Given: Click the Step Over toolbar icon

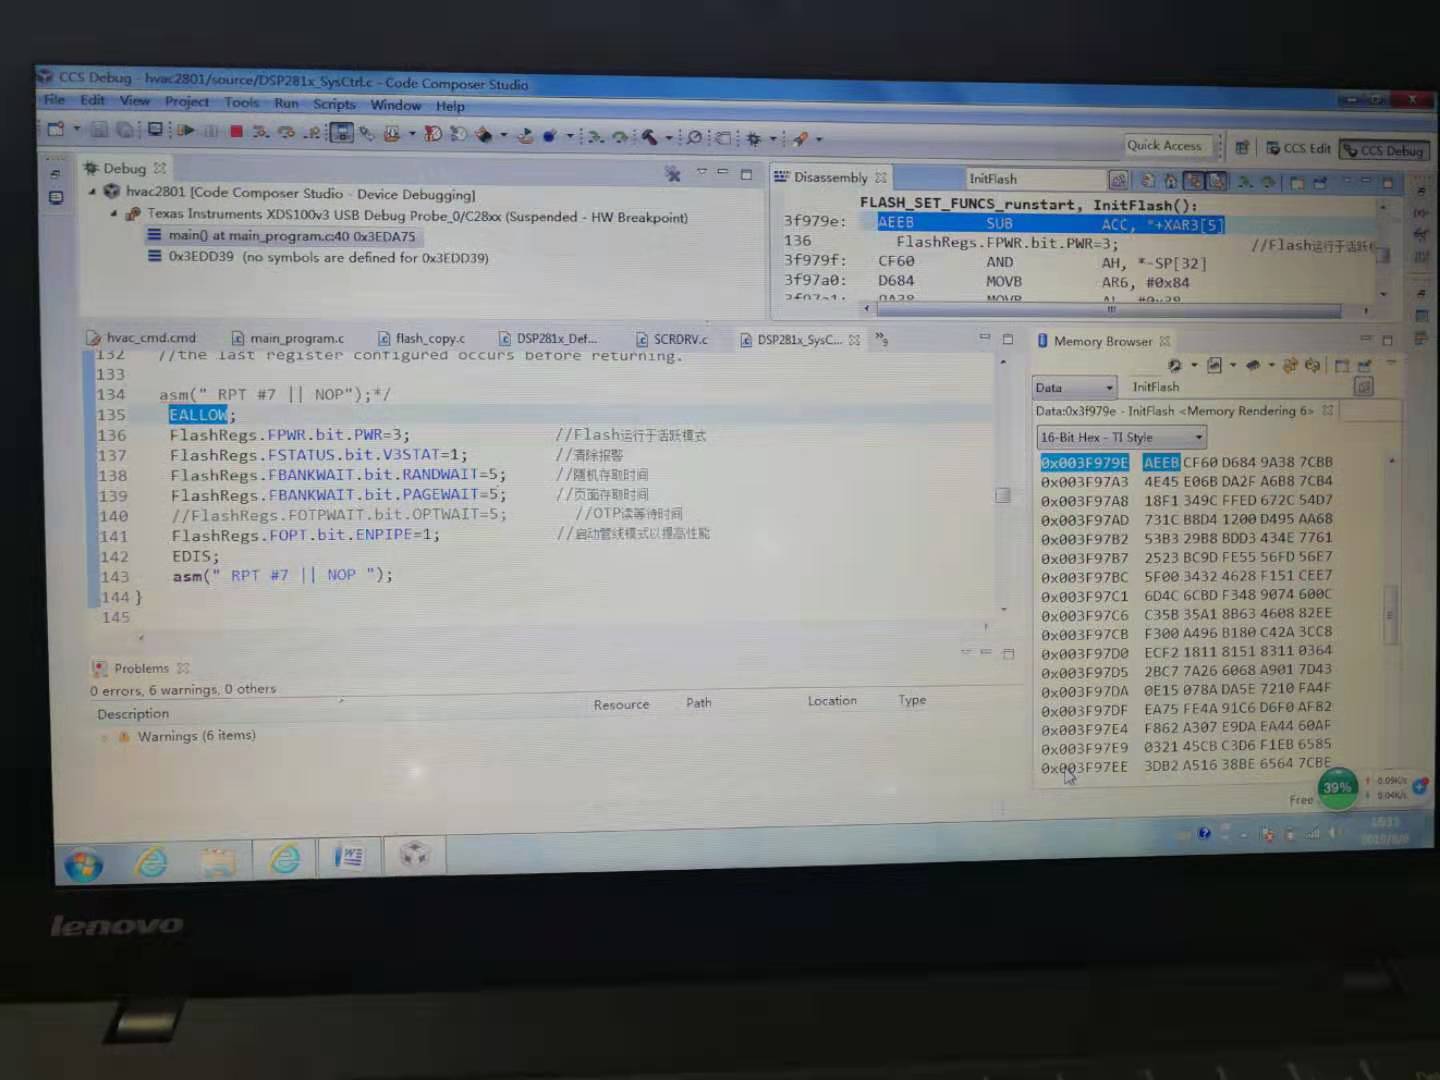Looking at the screenshot, I should pyautogui.click(x=287, y=132).
